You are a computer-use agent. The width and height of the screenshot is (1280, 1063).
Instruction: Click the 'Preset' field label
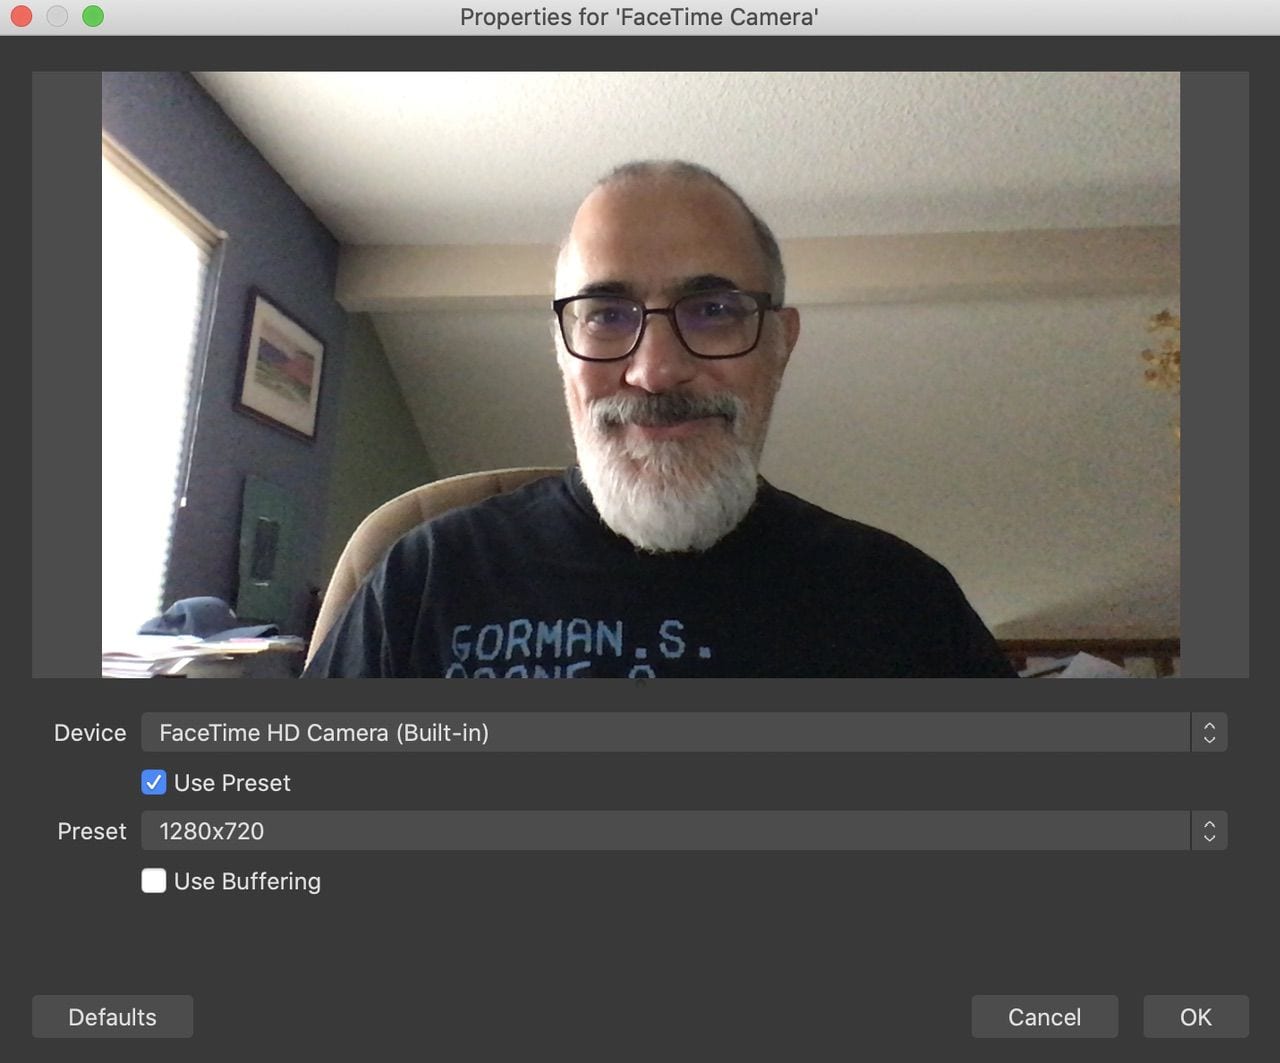tap(92, 831)
